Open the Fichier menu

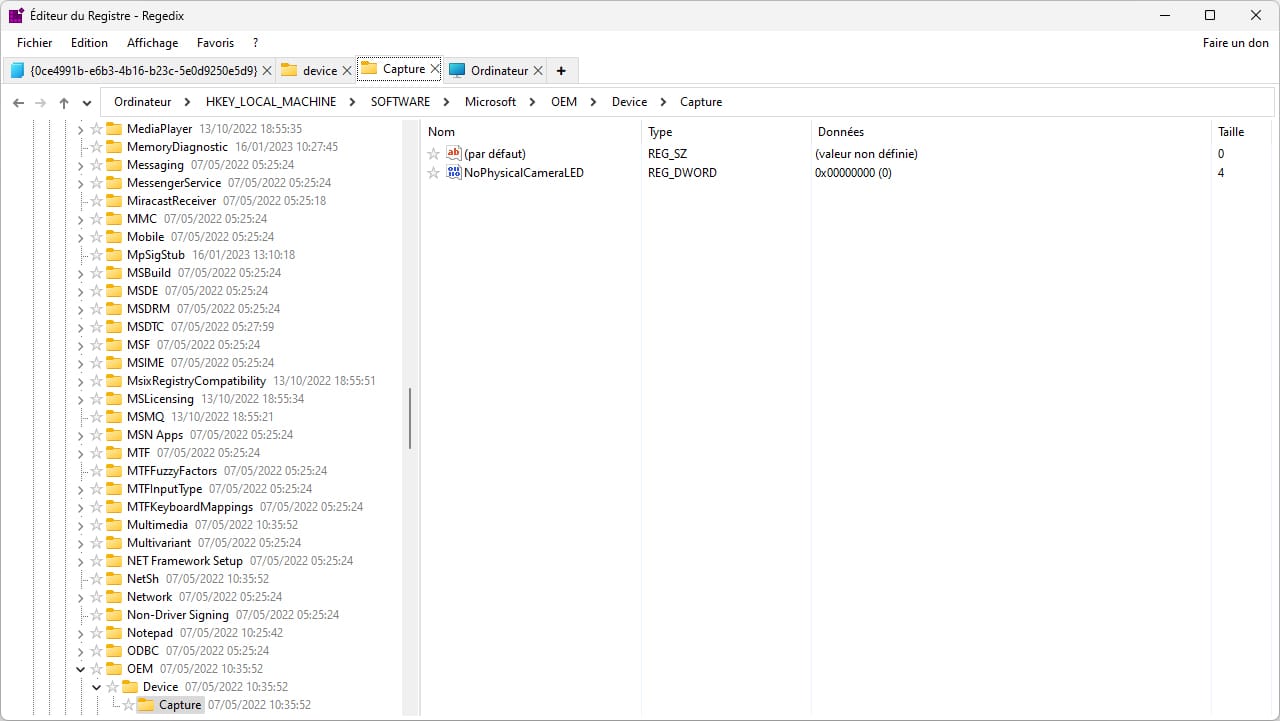click(35, 43)
